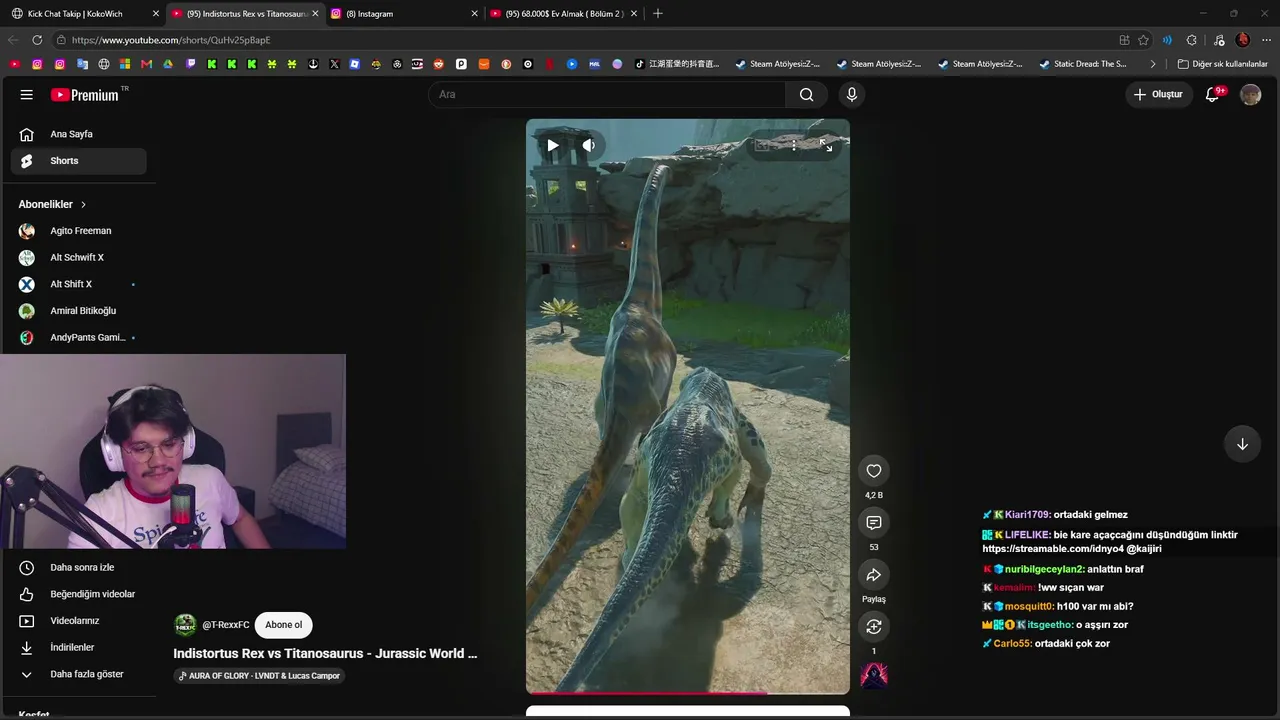Open Amiral Bitikoğlu channel
This screenshot has width=1280, height=720.
pos(78,311)
